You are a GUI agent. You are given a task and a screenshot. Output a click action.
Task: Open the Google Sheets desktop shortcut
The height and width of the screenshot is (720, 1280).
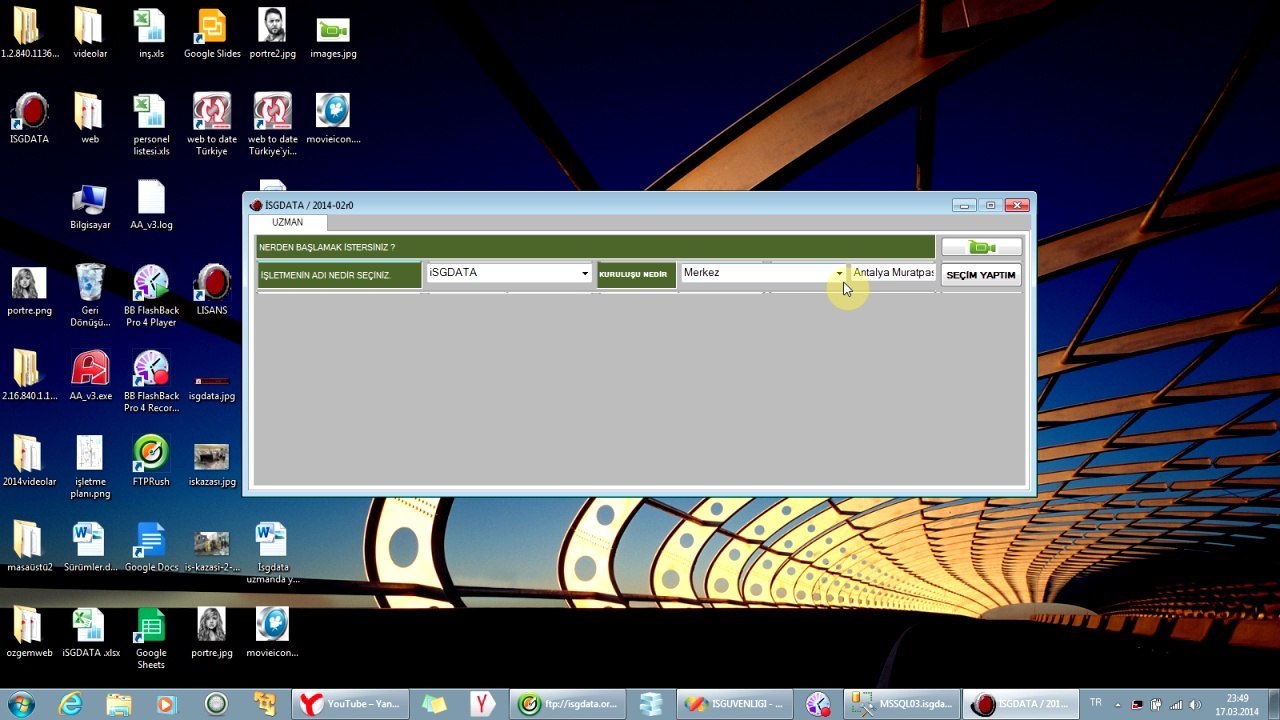coord(151,638)
